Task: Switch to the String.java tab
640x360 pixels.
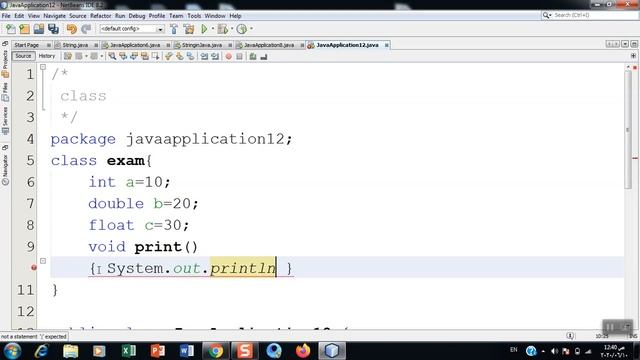Action: tap(75, 45)
